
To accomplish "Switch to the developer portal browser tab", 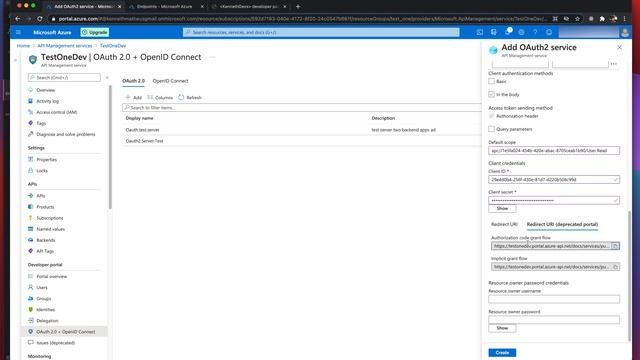I will (249, 7).
